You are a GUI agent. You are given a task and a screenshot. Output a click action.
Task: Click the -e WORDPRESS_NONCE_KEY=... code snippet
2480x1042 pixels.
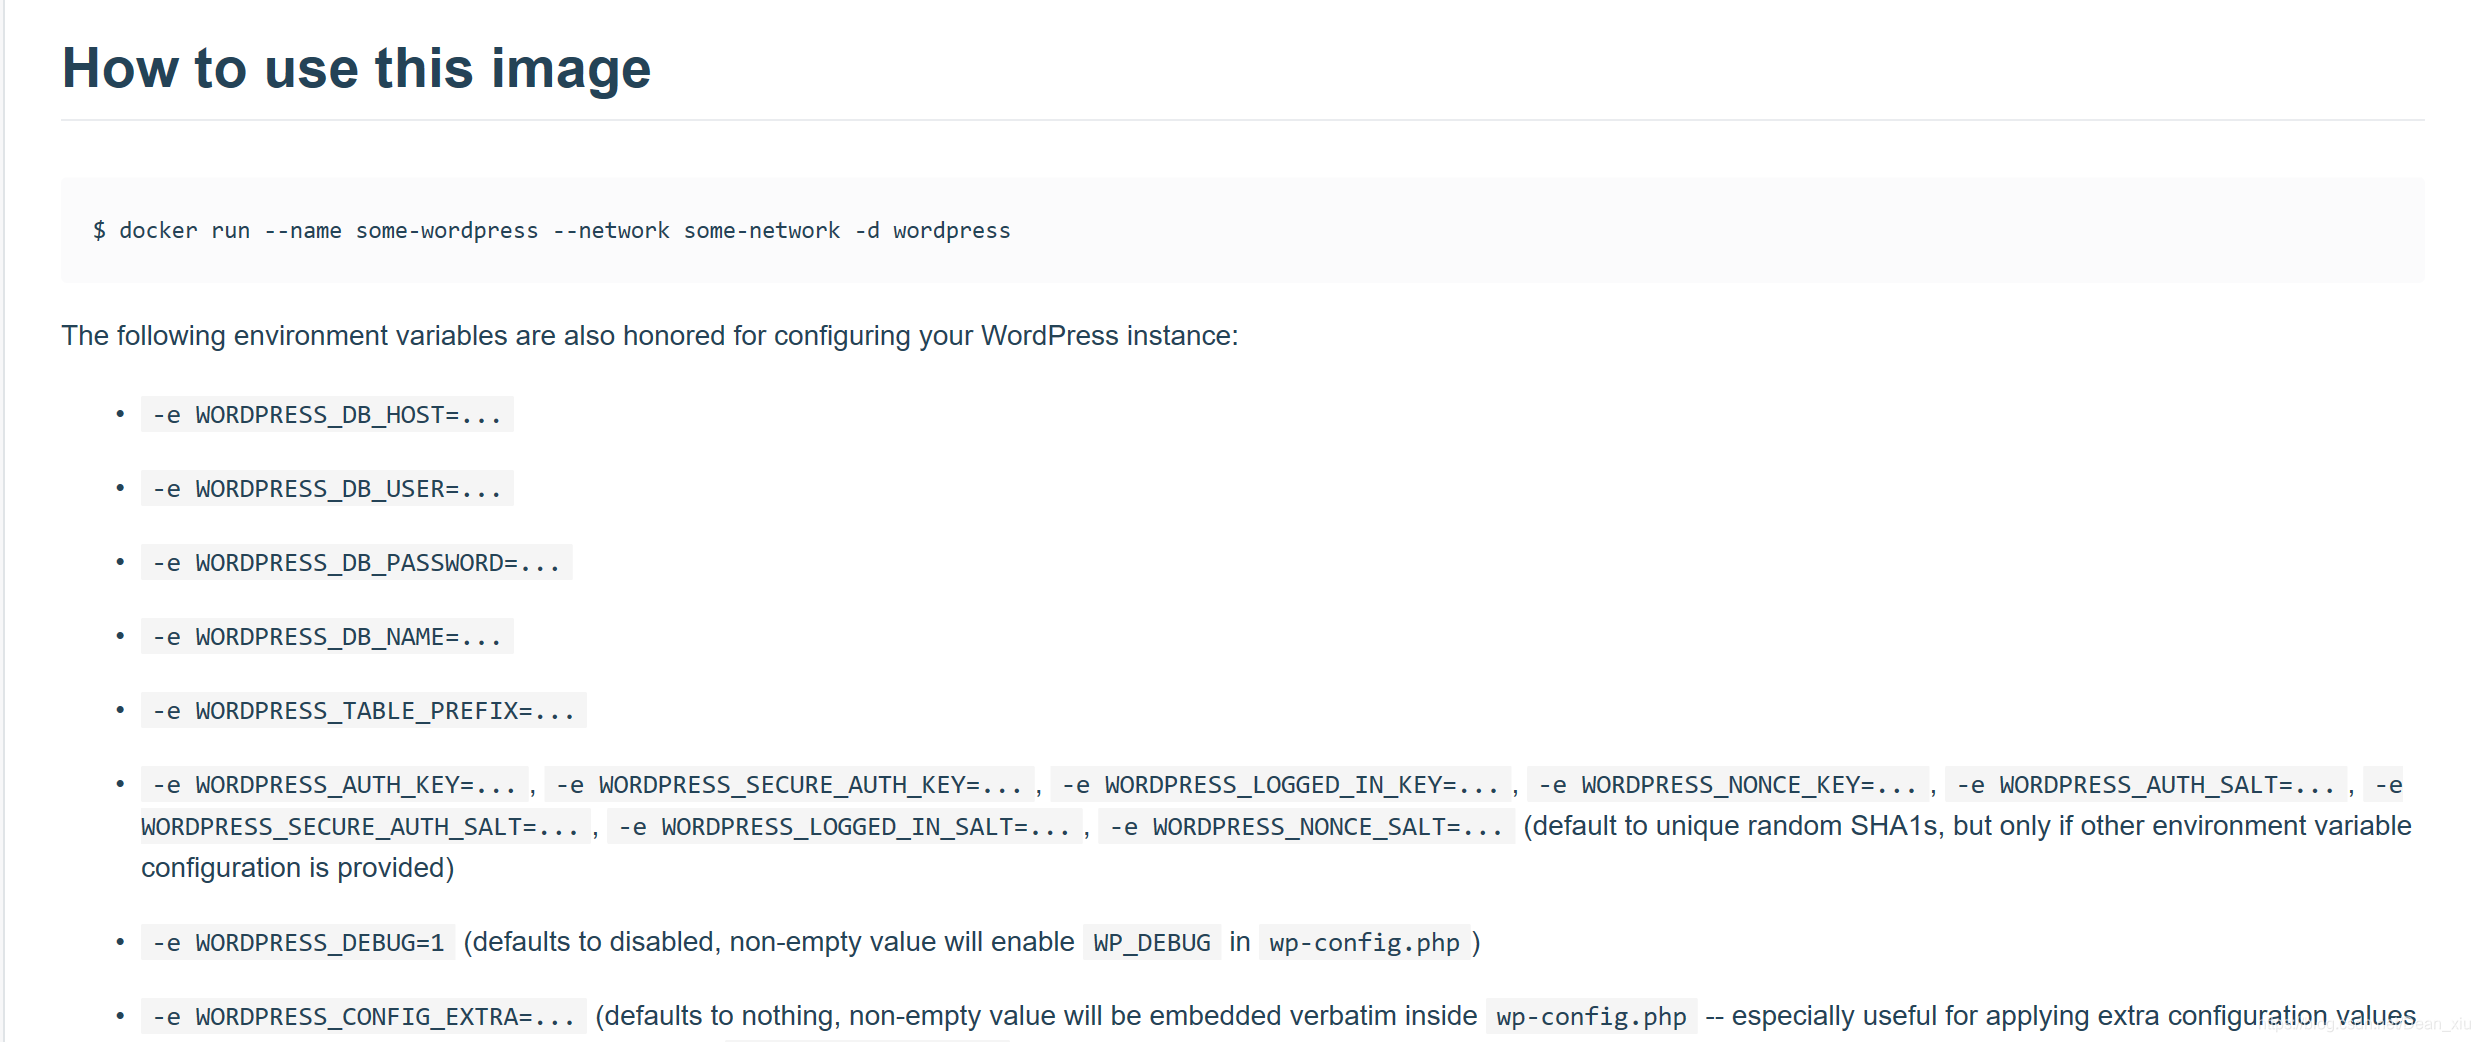[x=1727, y=785]
